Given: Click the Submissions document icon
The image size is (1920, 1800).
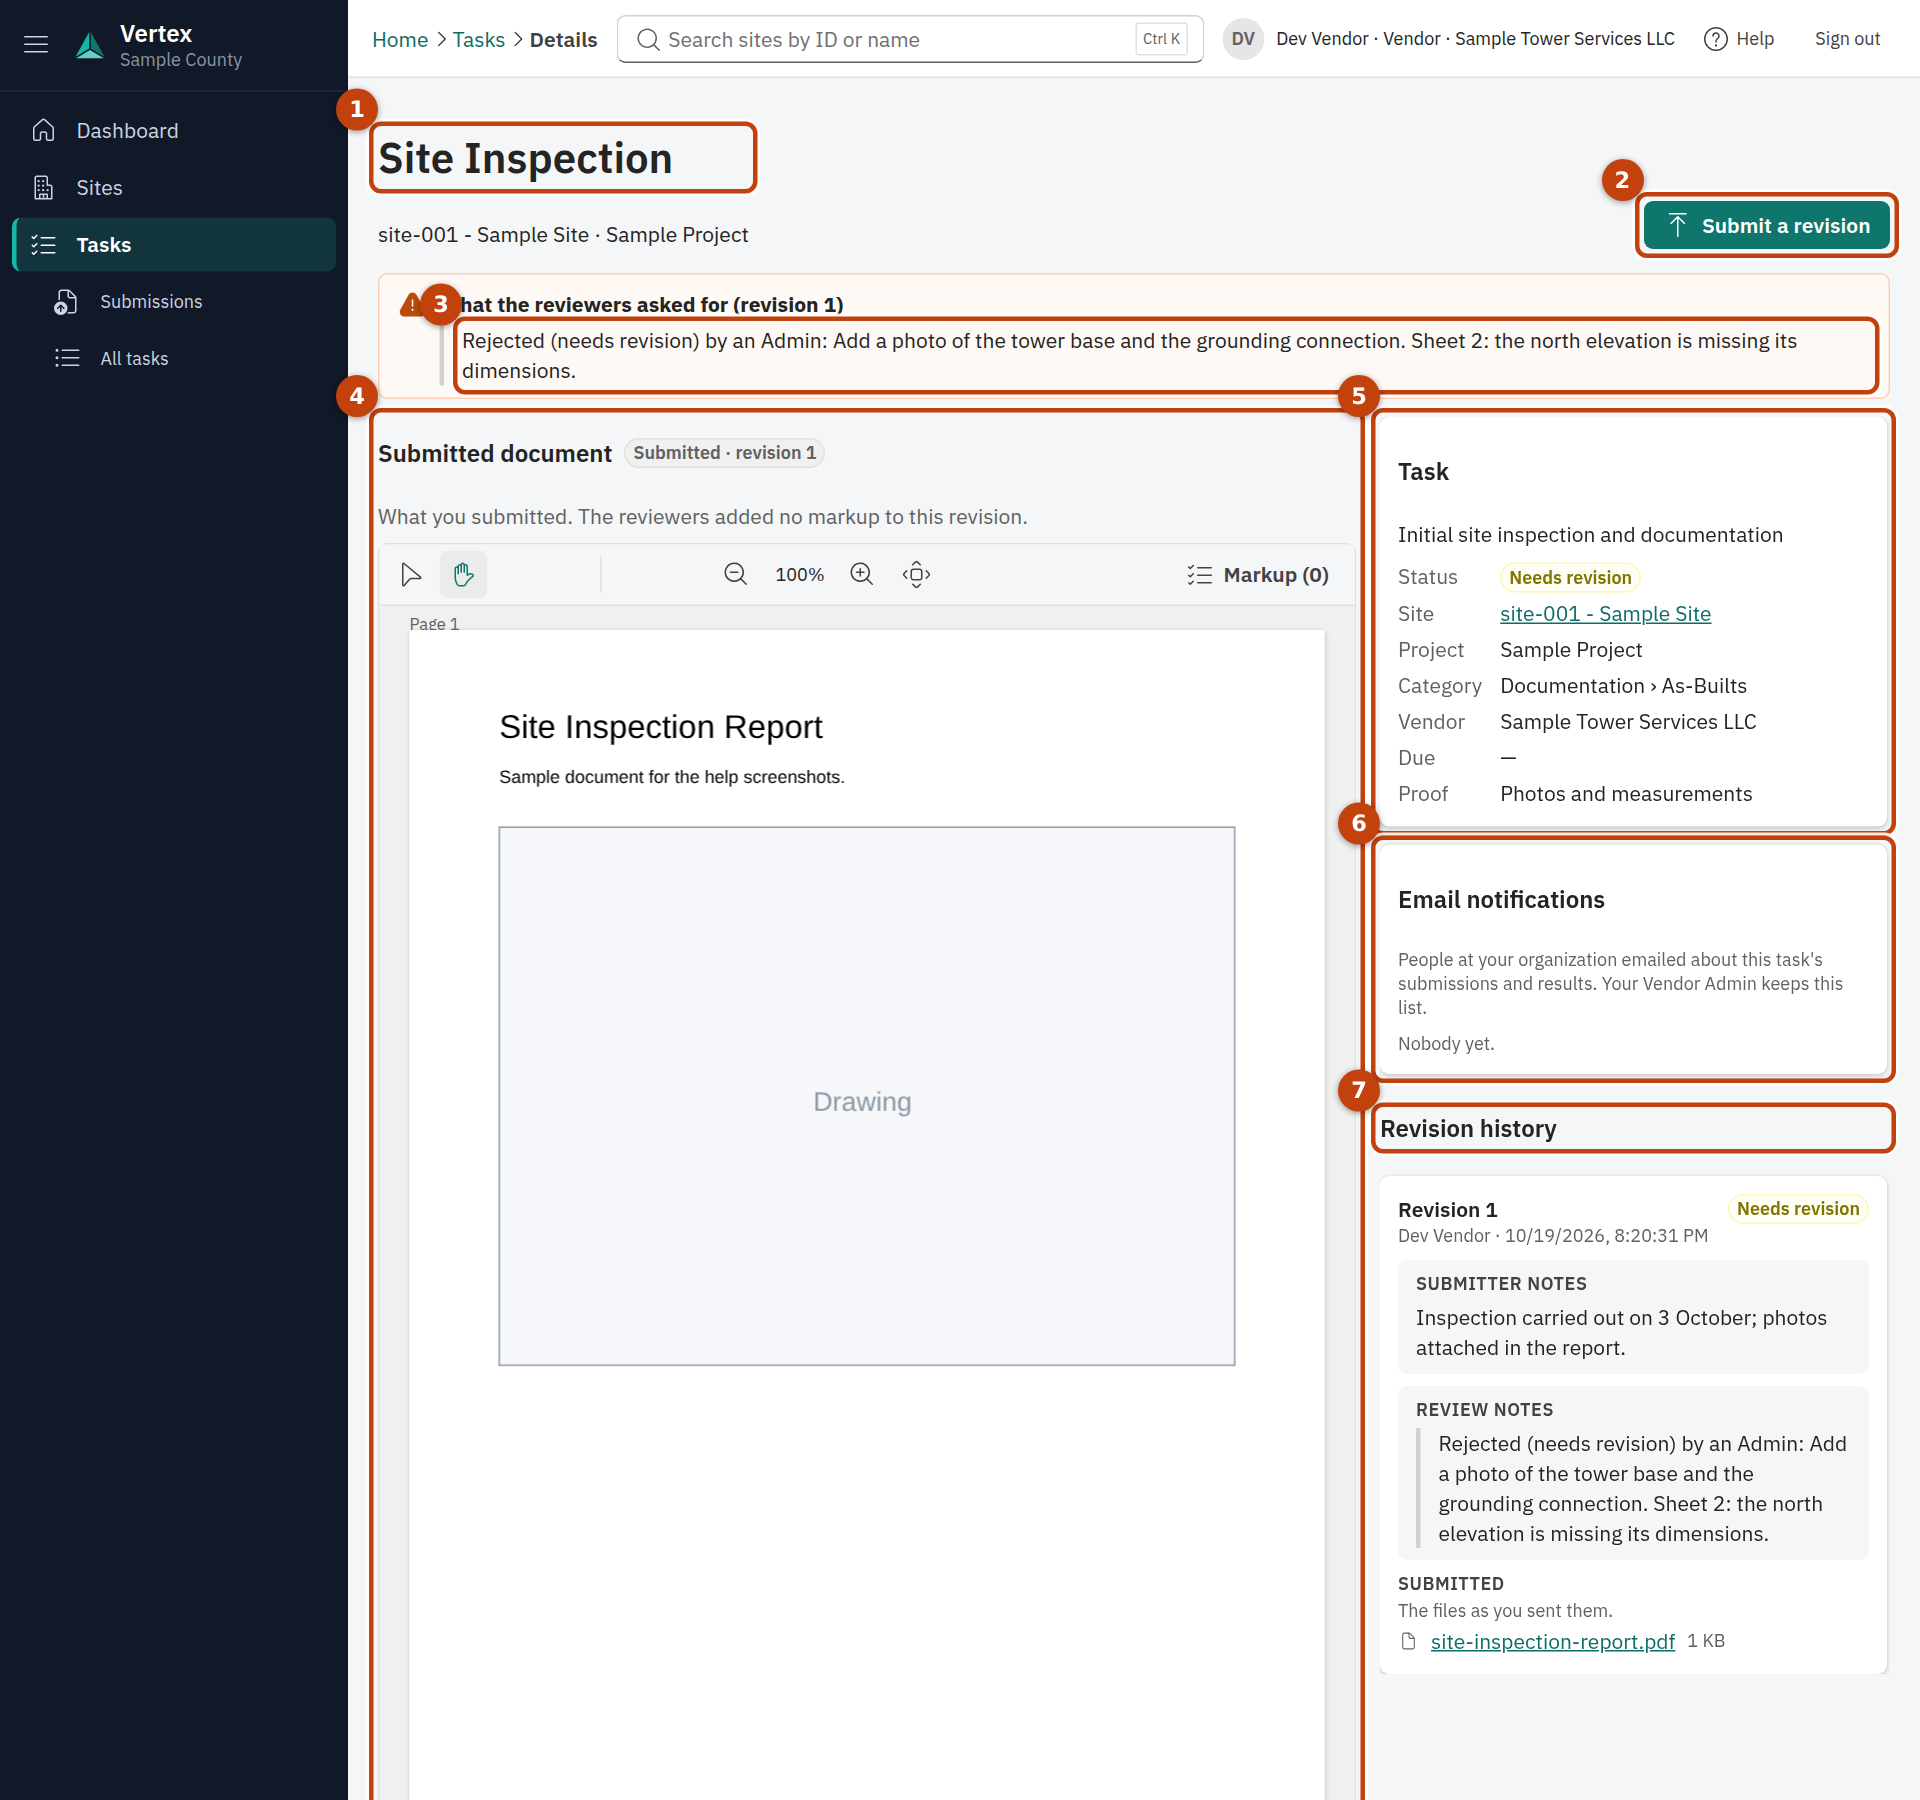Looking at the screenshot, I should tap(66, 302).
